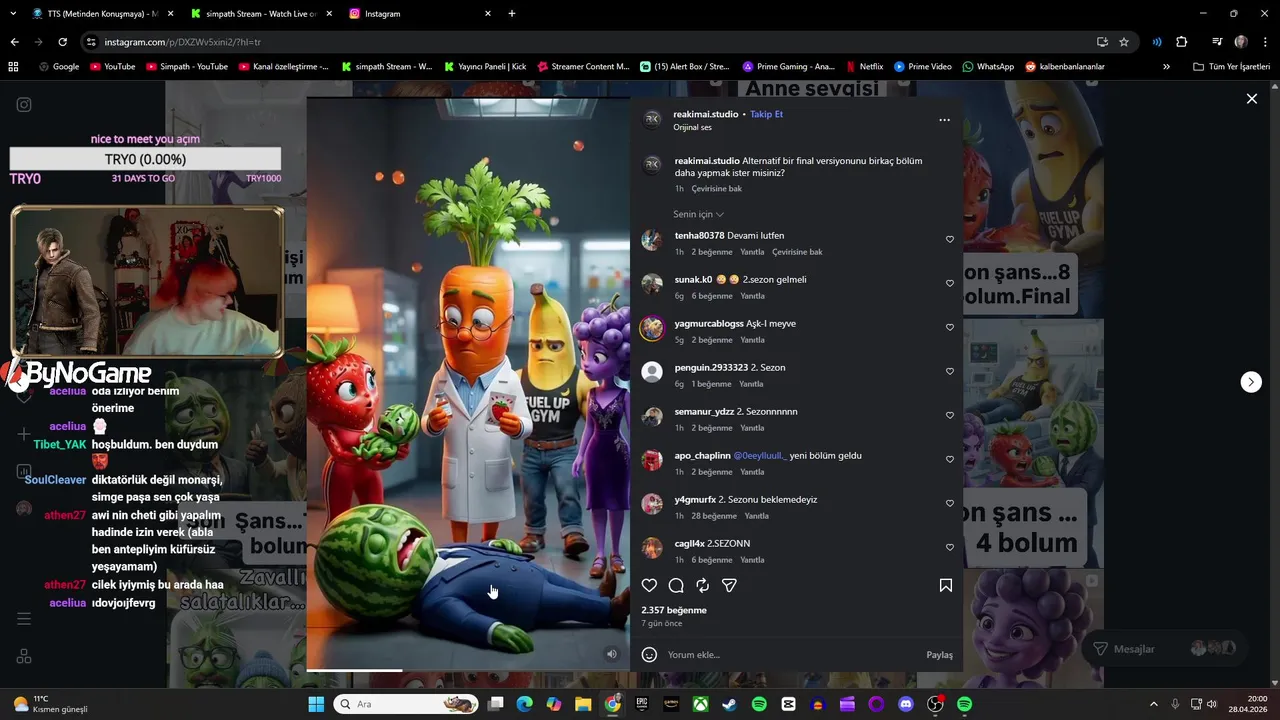Close the Instagram post overlay with X
Viewport: 1280px width, 720px height.
click(x=1251, y=99)
